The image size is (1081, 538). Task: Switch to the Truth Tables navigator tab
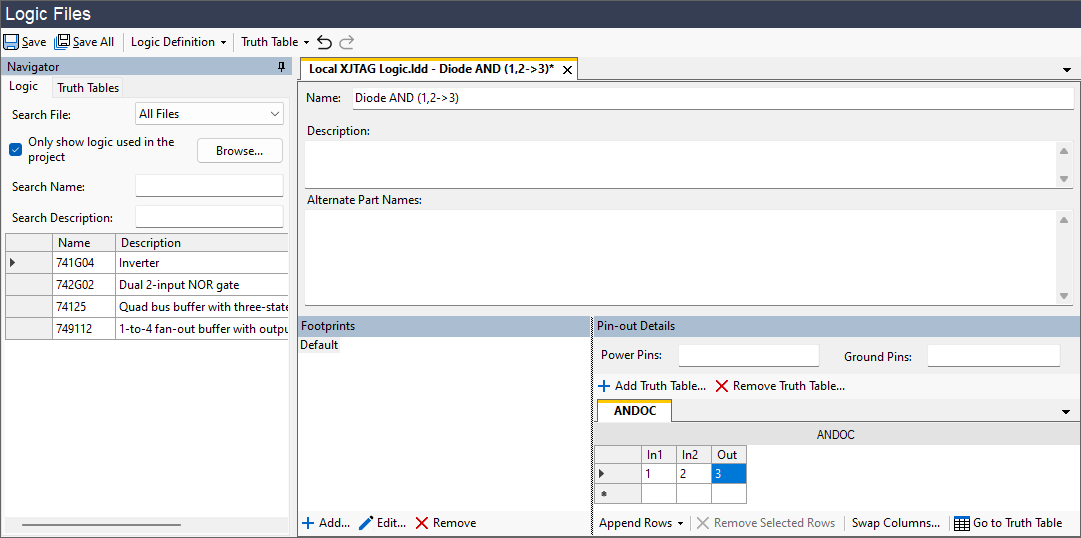point(88,88)
